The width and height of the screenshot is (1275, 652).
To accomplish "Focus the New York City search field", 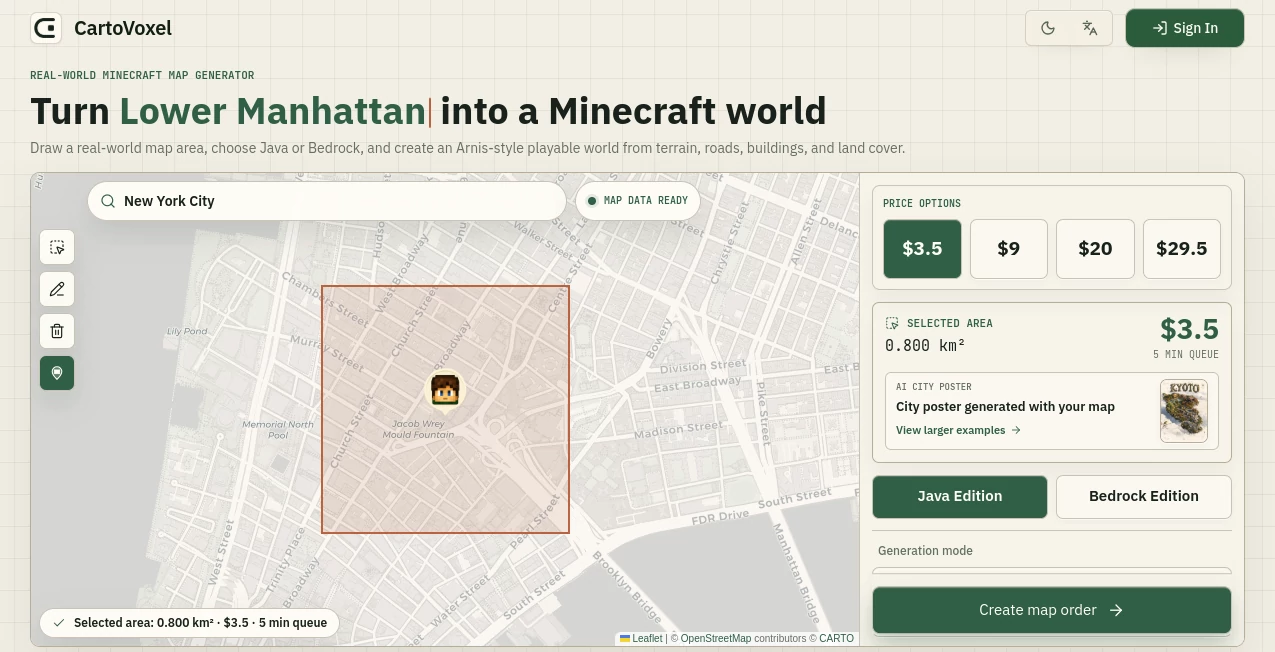I will [327, 201].
